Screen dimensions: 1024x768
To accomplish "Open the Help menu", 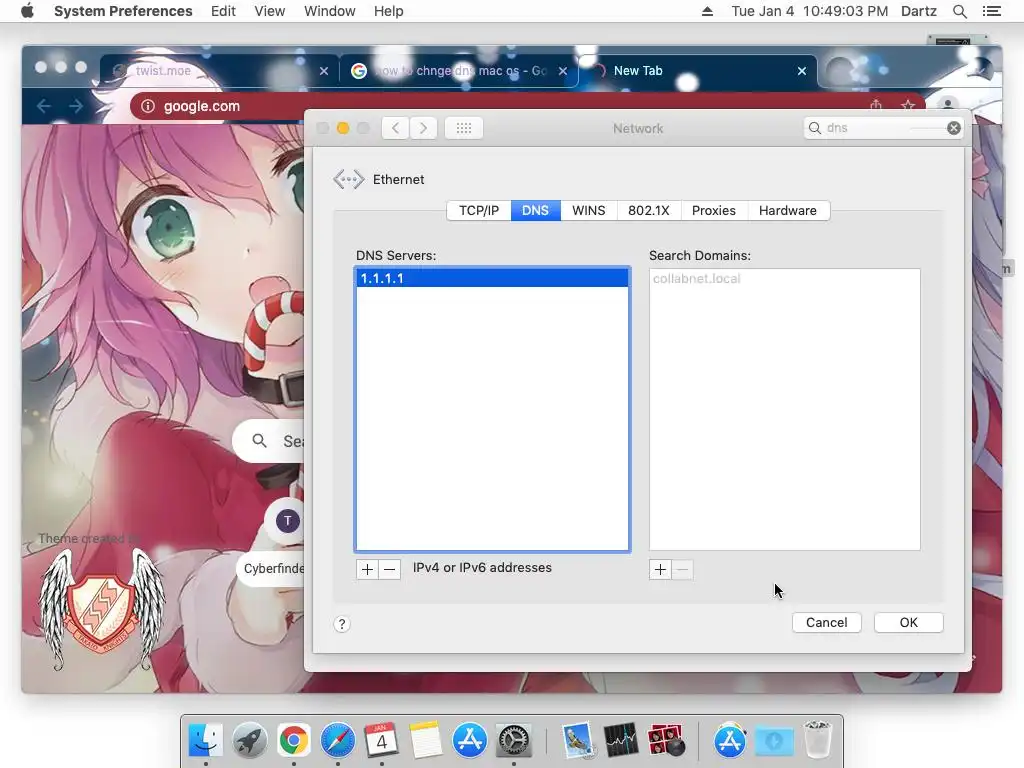I will pos(389,11).
